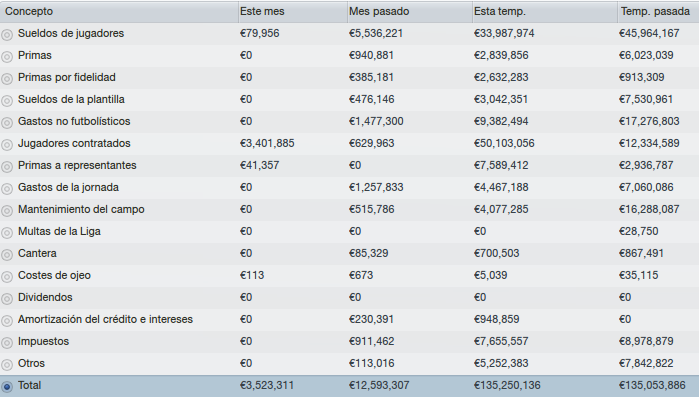
Task: Click the Impuestos row label
Action: click(43, 342)
